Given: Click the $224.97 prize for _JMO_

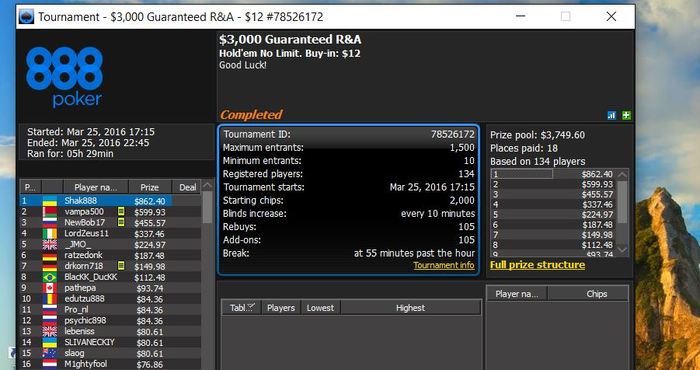Looking at the screenshot, I should coord(150,245).
